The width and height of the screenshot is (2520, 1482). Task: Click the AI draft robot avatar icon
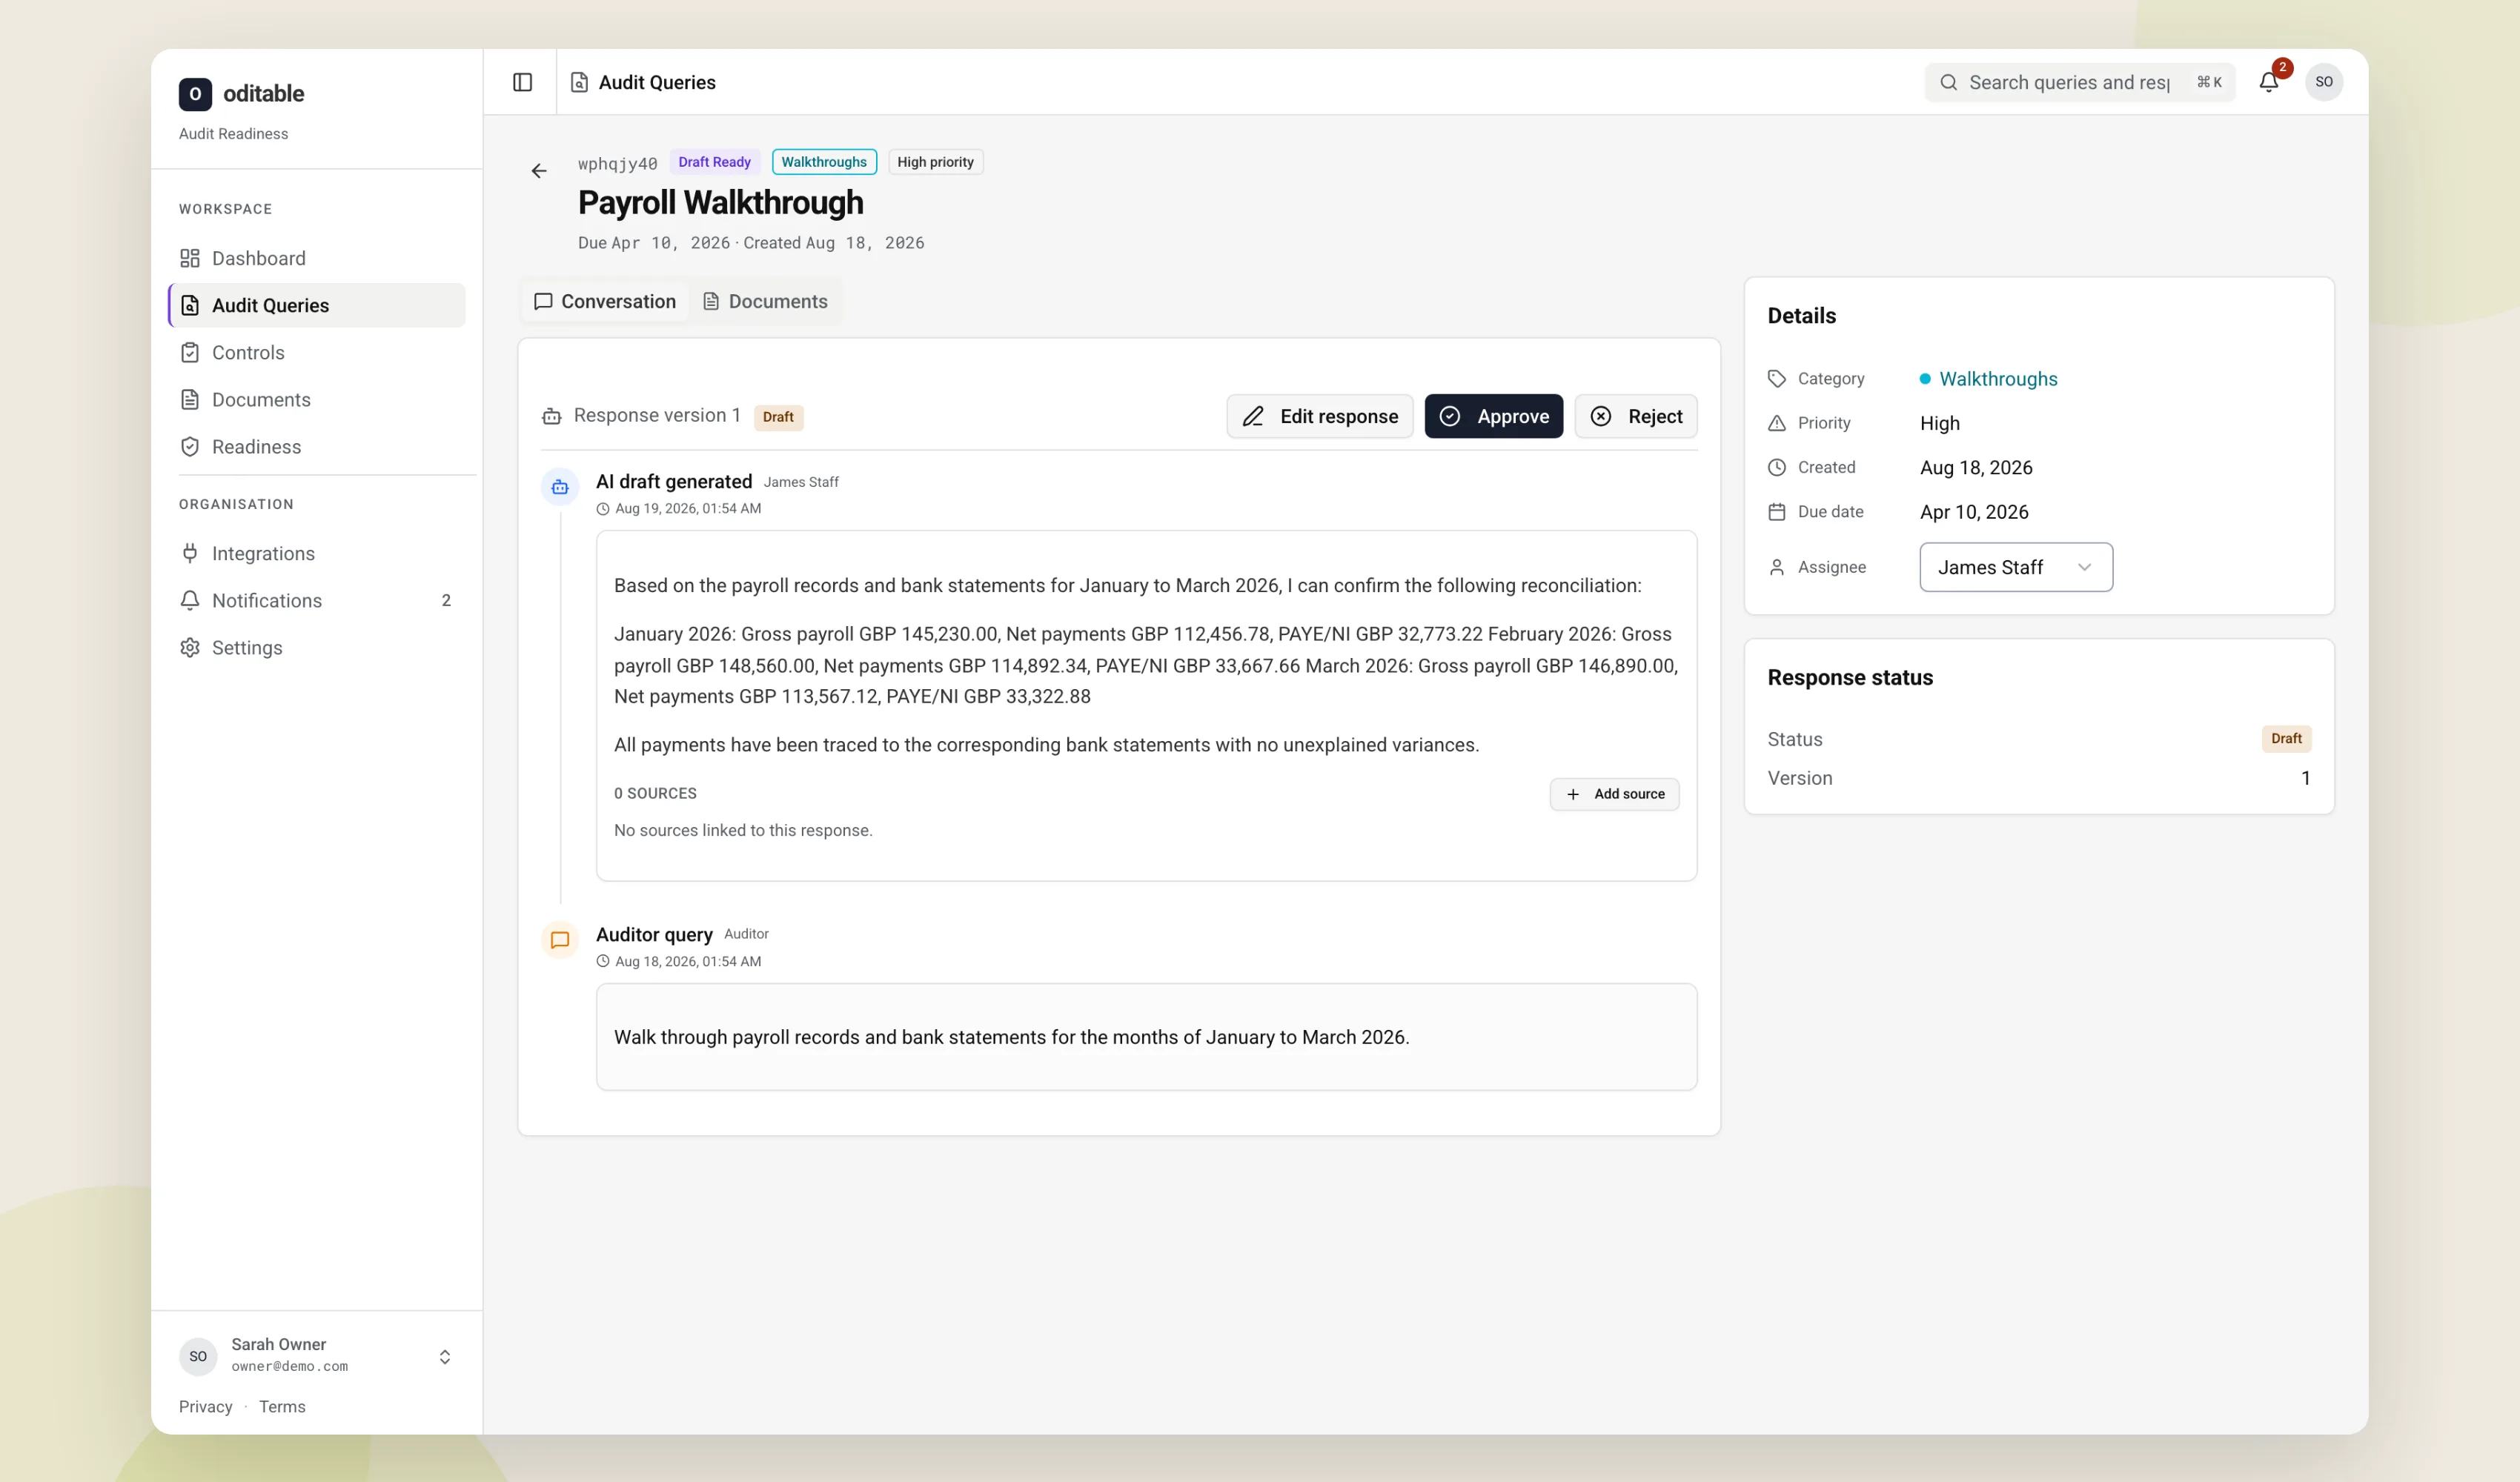click(560, 487)
